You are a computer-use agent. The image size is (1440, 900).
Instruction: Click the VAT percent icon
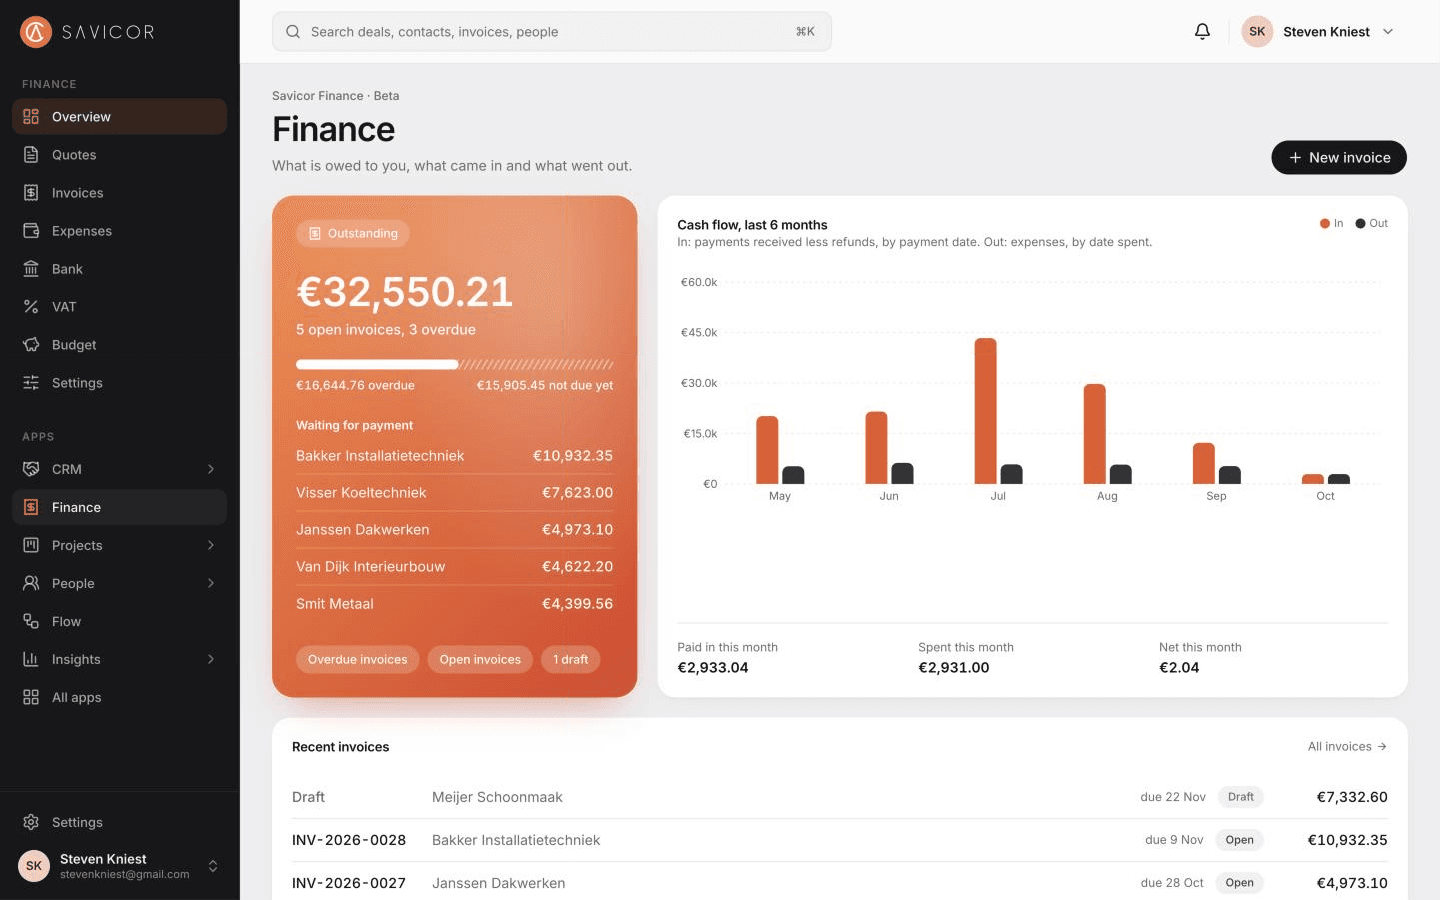coord(31,307)
